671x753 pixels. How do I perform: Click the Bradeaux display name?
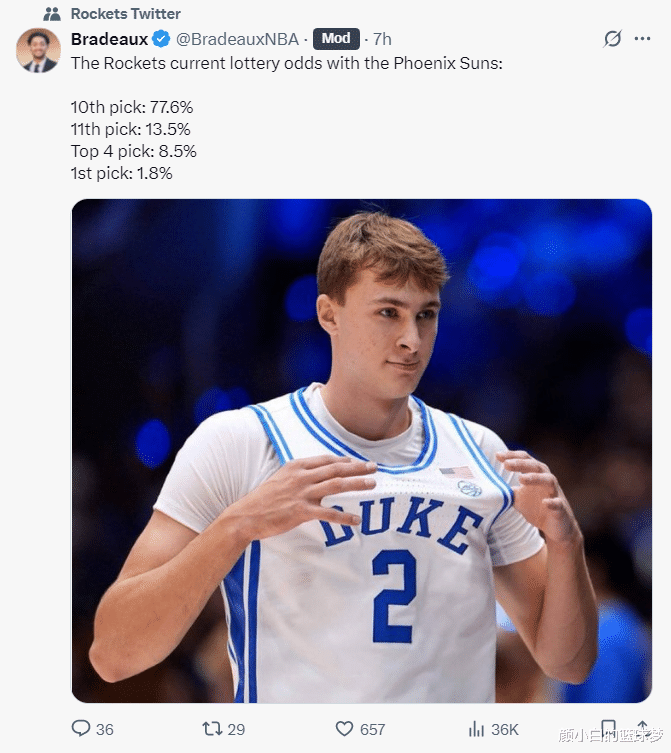tap(109, 39)
